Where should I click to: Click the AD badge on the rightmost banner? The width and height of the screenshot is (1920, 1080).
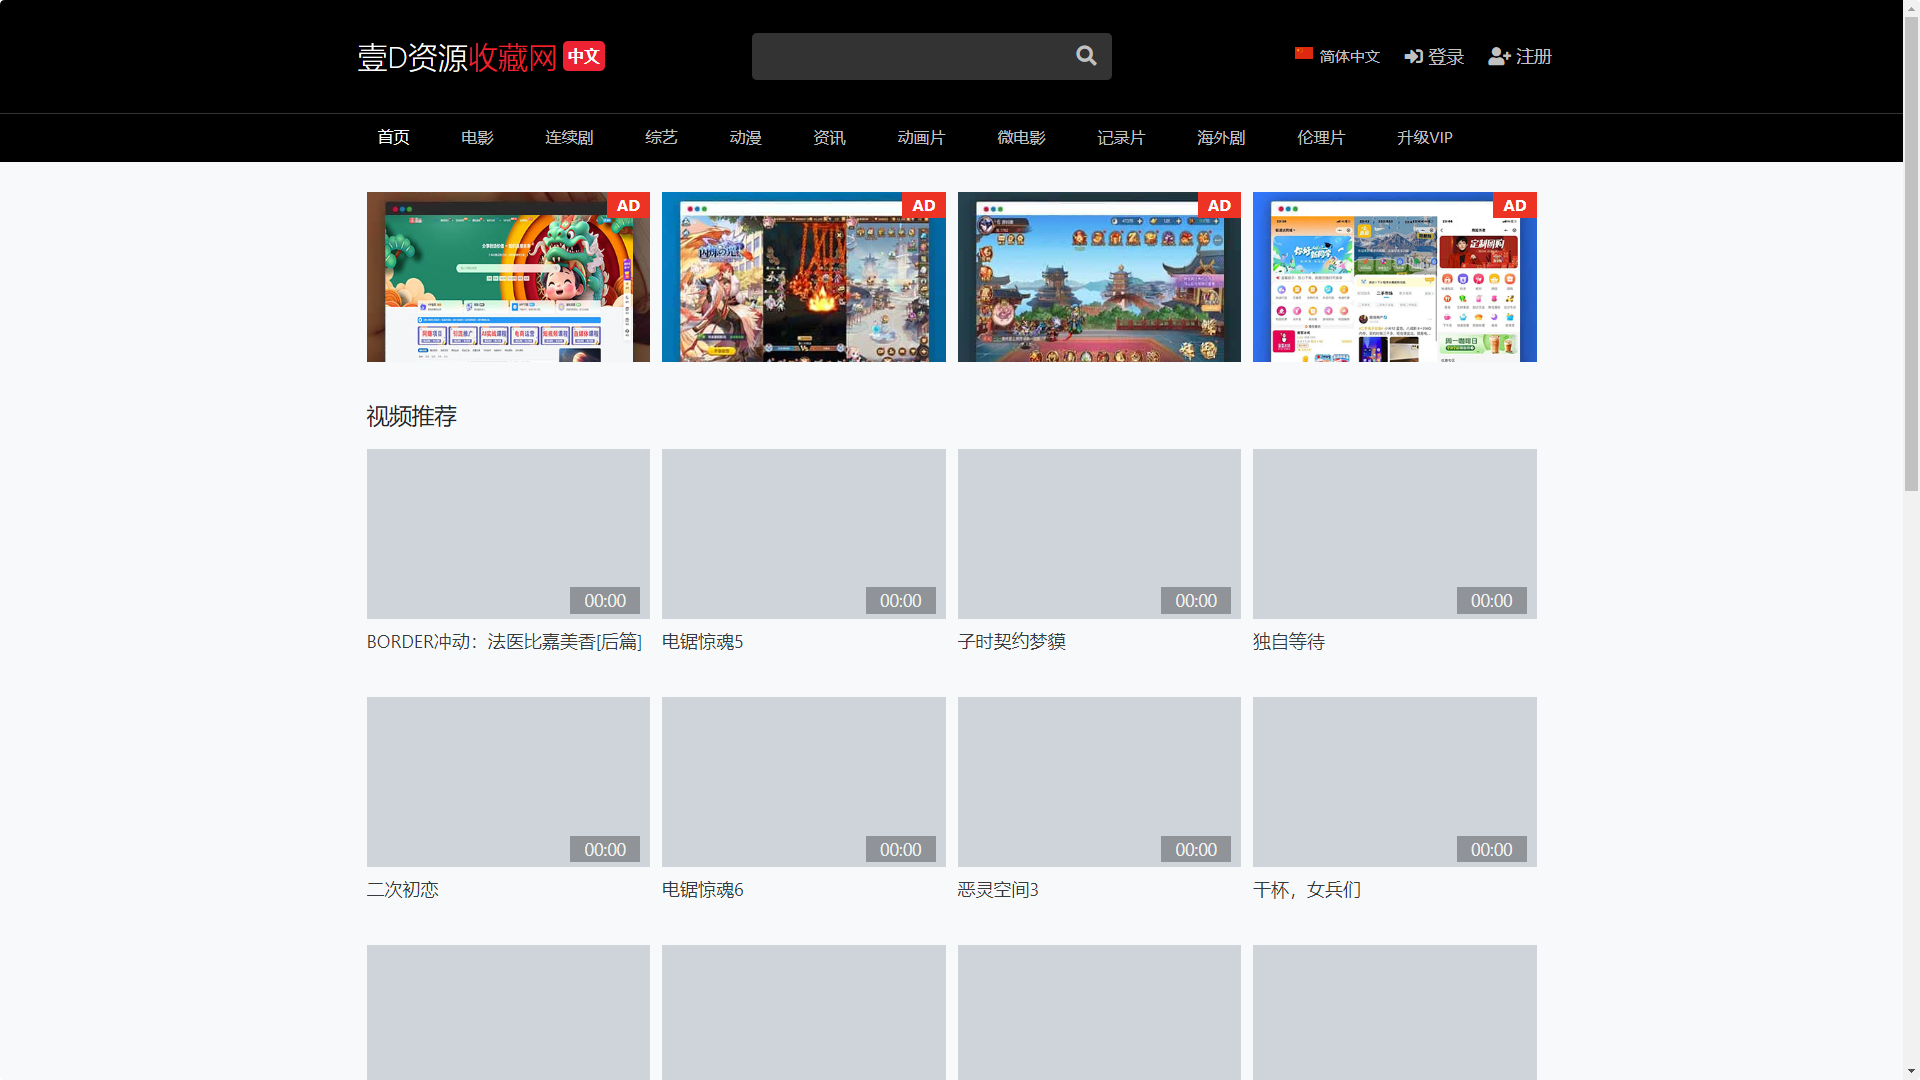[1514, 205]
